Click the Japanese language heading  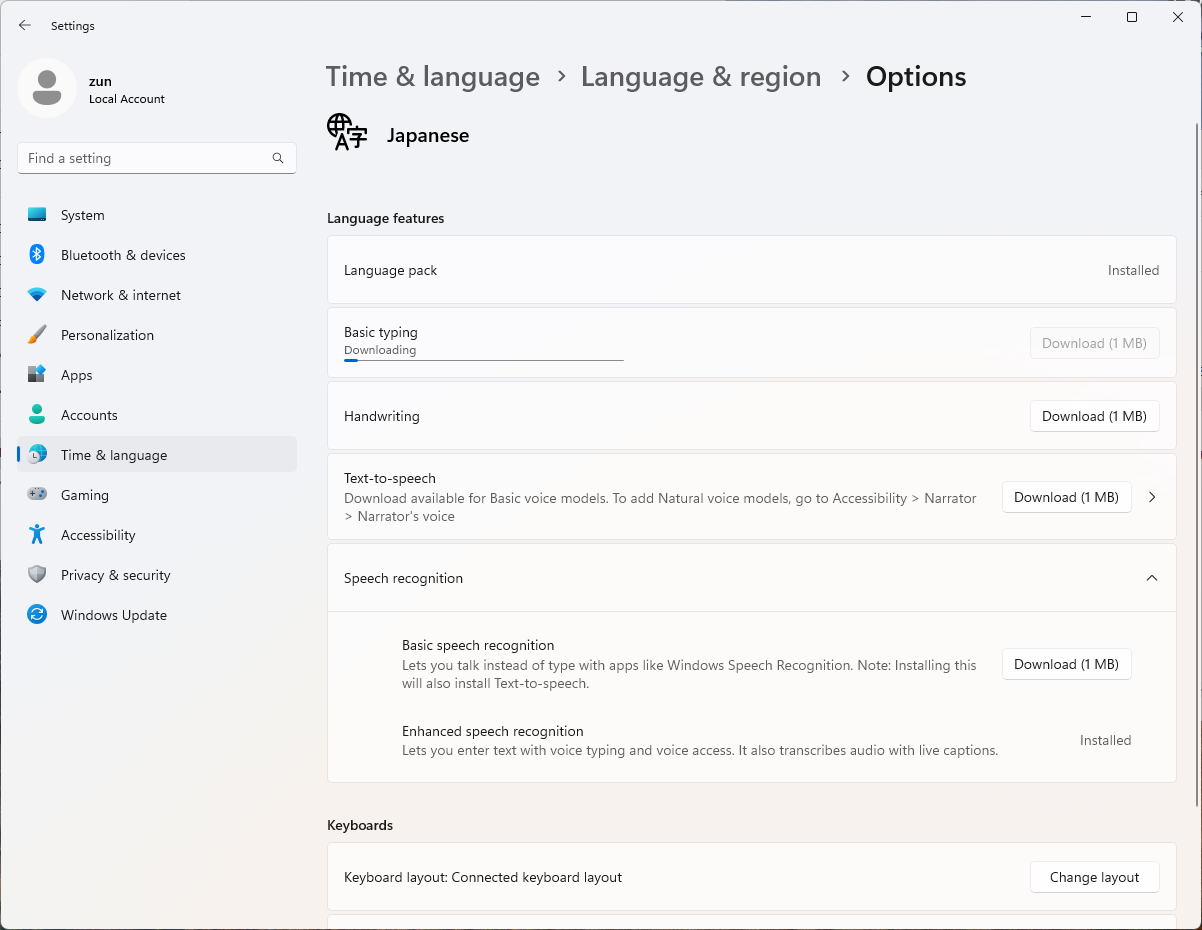pyautogui.click(x=428, y=135)
